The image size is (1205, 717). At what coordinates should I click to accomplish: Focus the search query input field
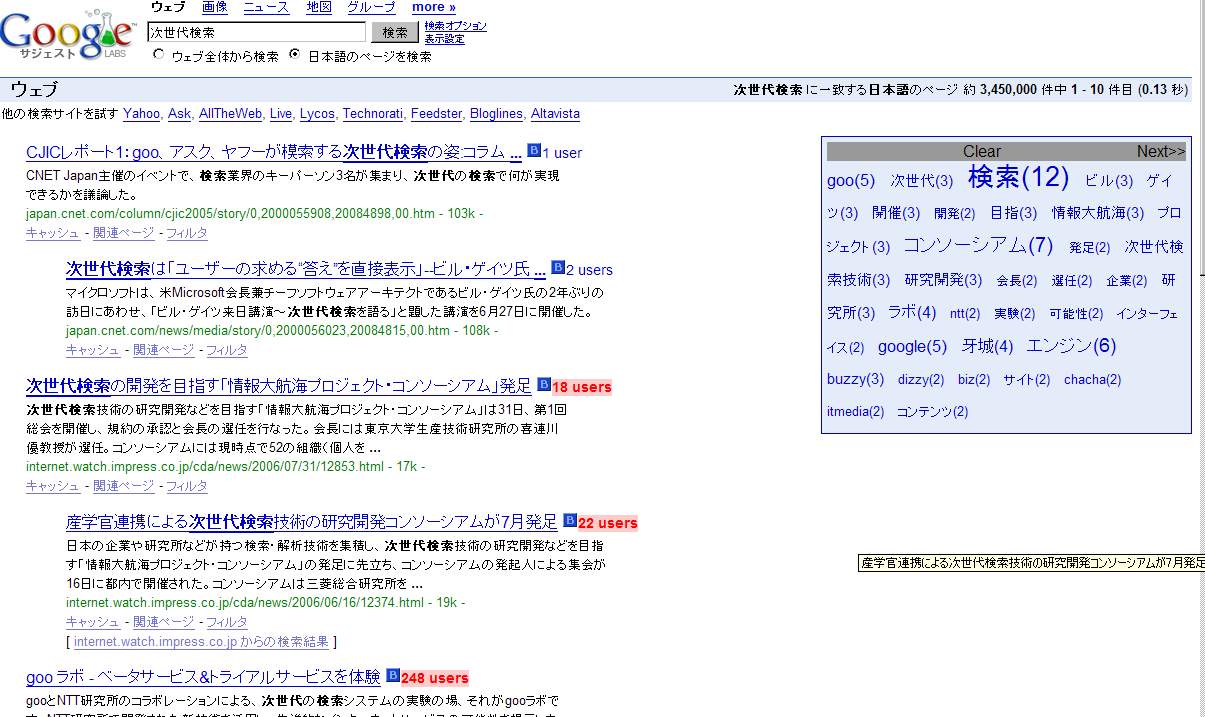point(257,32)
